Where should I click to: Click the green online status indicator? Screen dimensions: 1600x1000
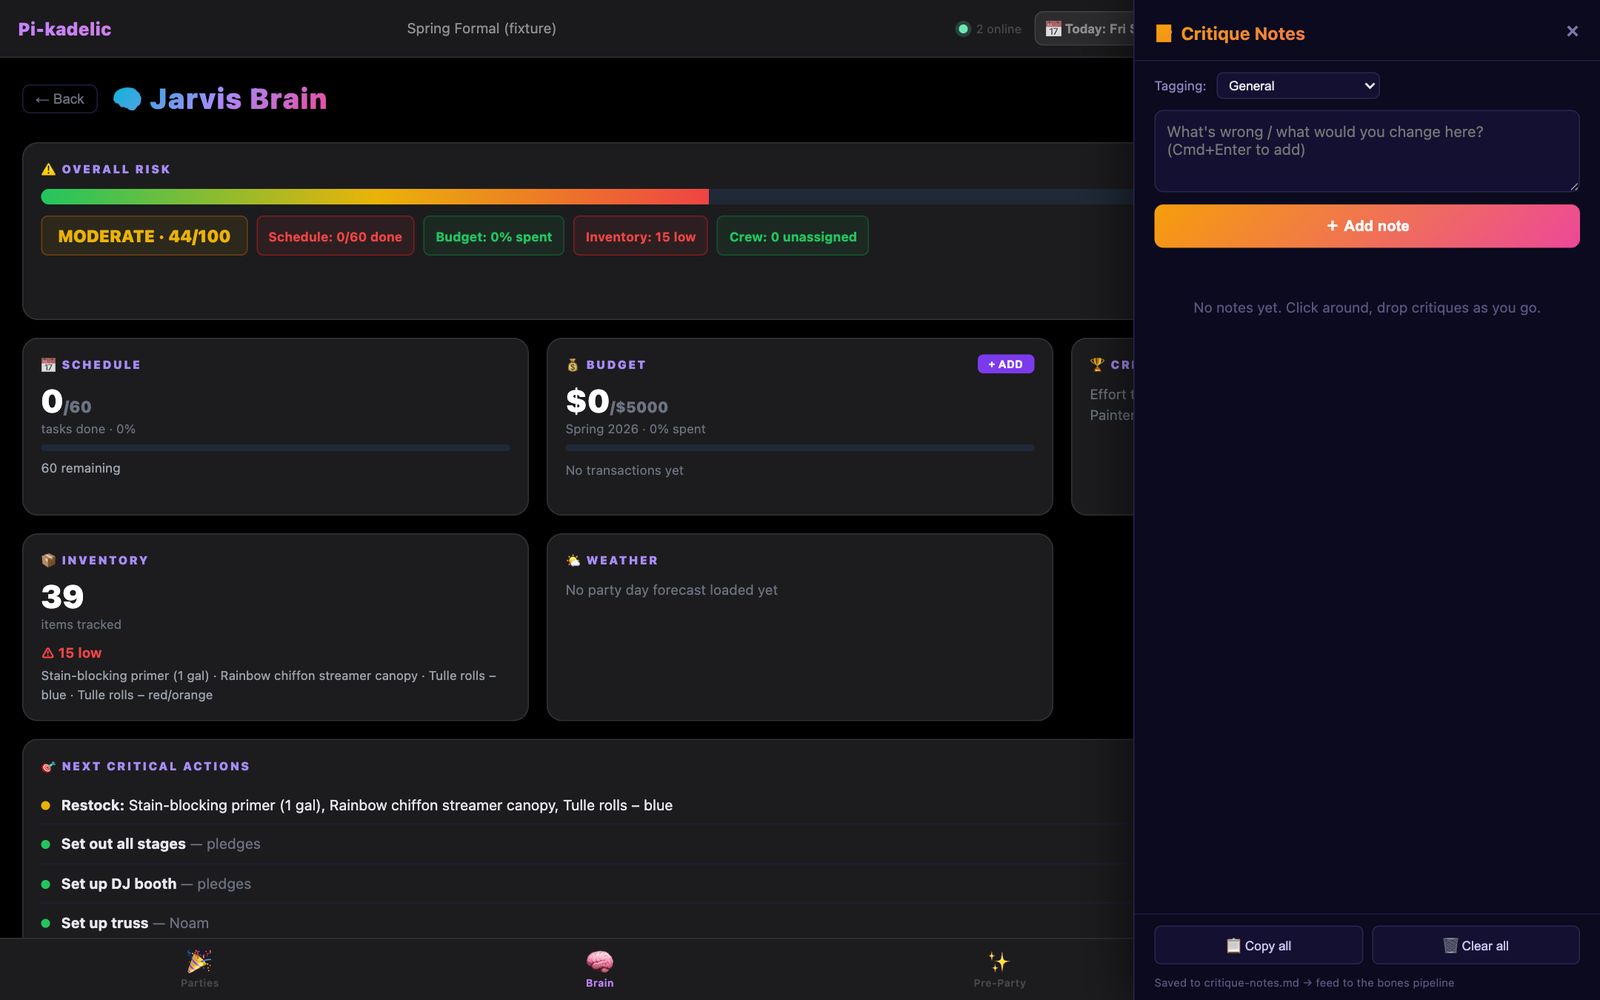click(x=963, y=29)
